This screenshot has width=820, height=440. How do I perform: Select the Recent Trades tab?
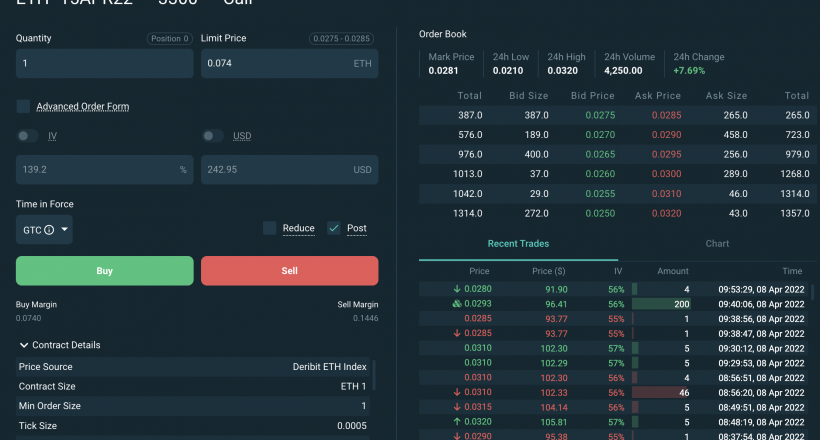tap(518, 244)
